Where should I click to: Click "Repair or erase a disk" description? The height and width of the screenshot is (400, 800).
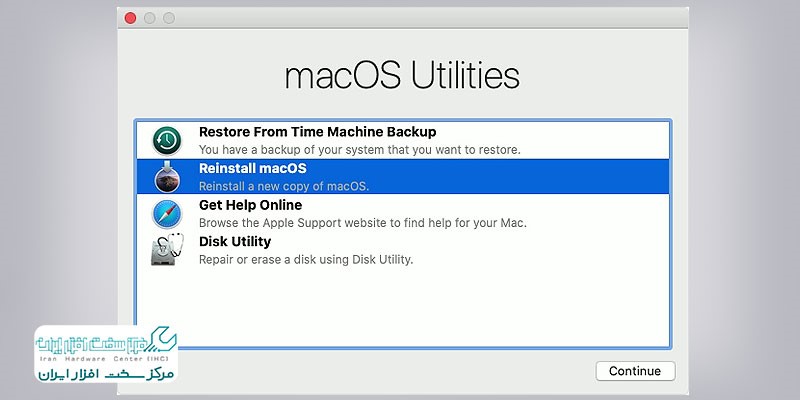(x=306, y=259)
